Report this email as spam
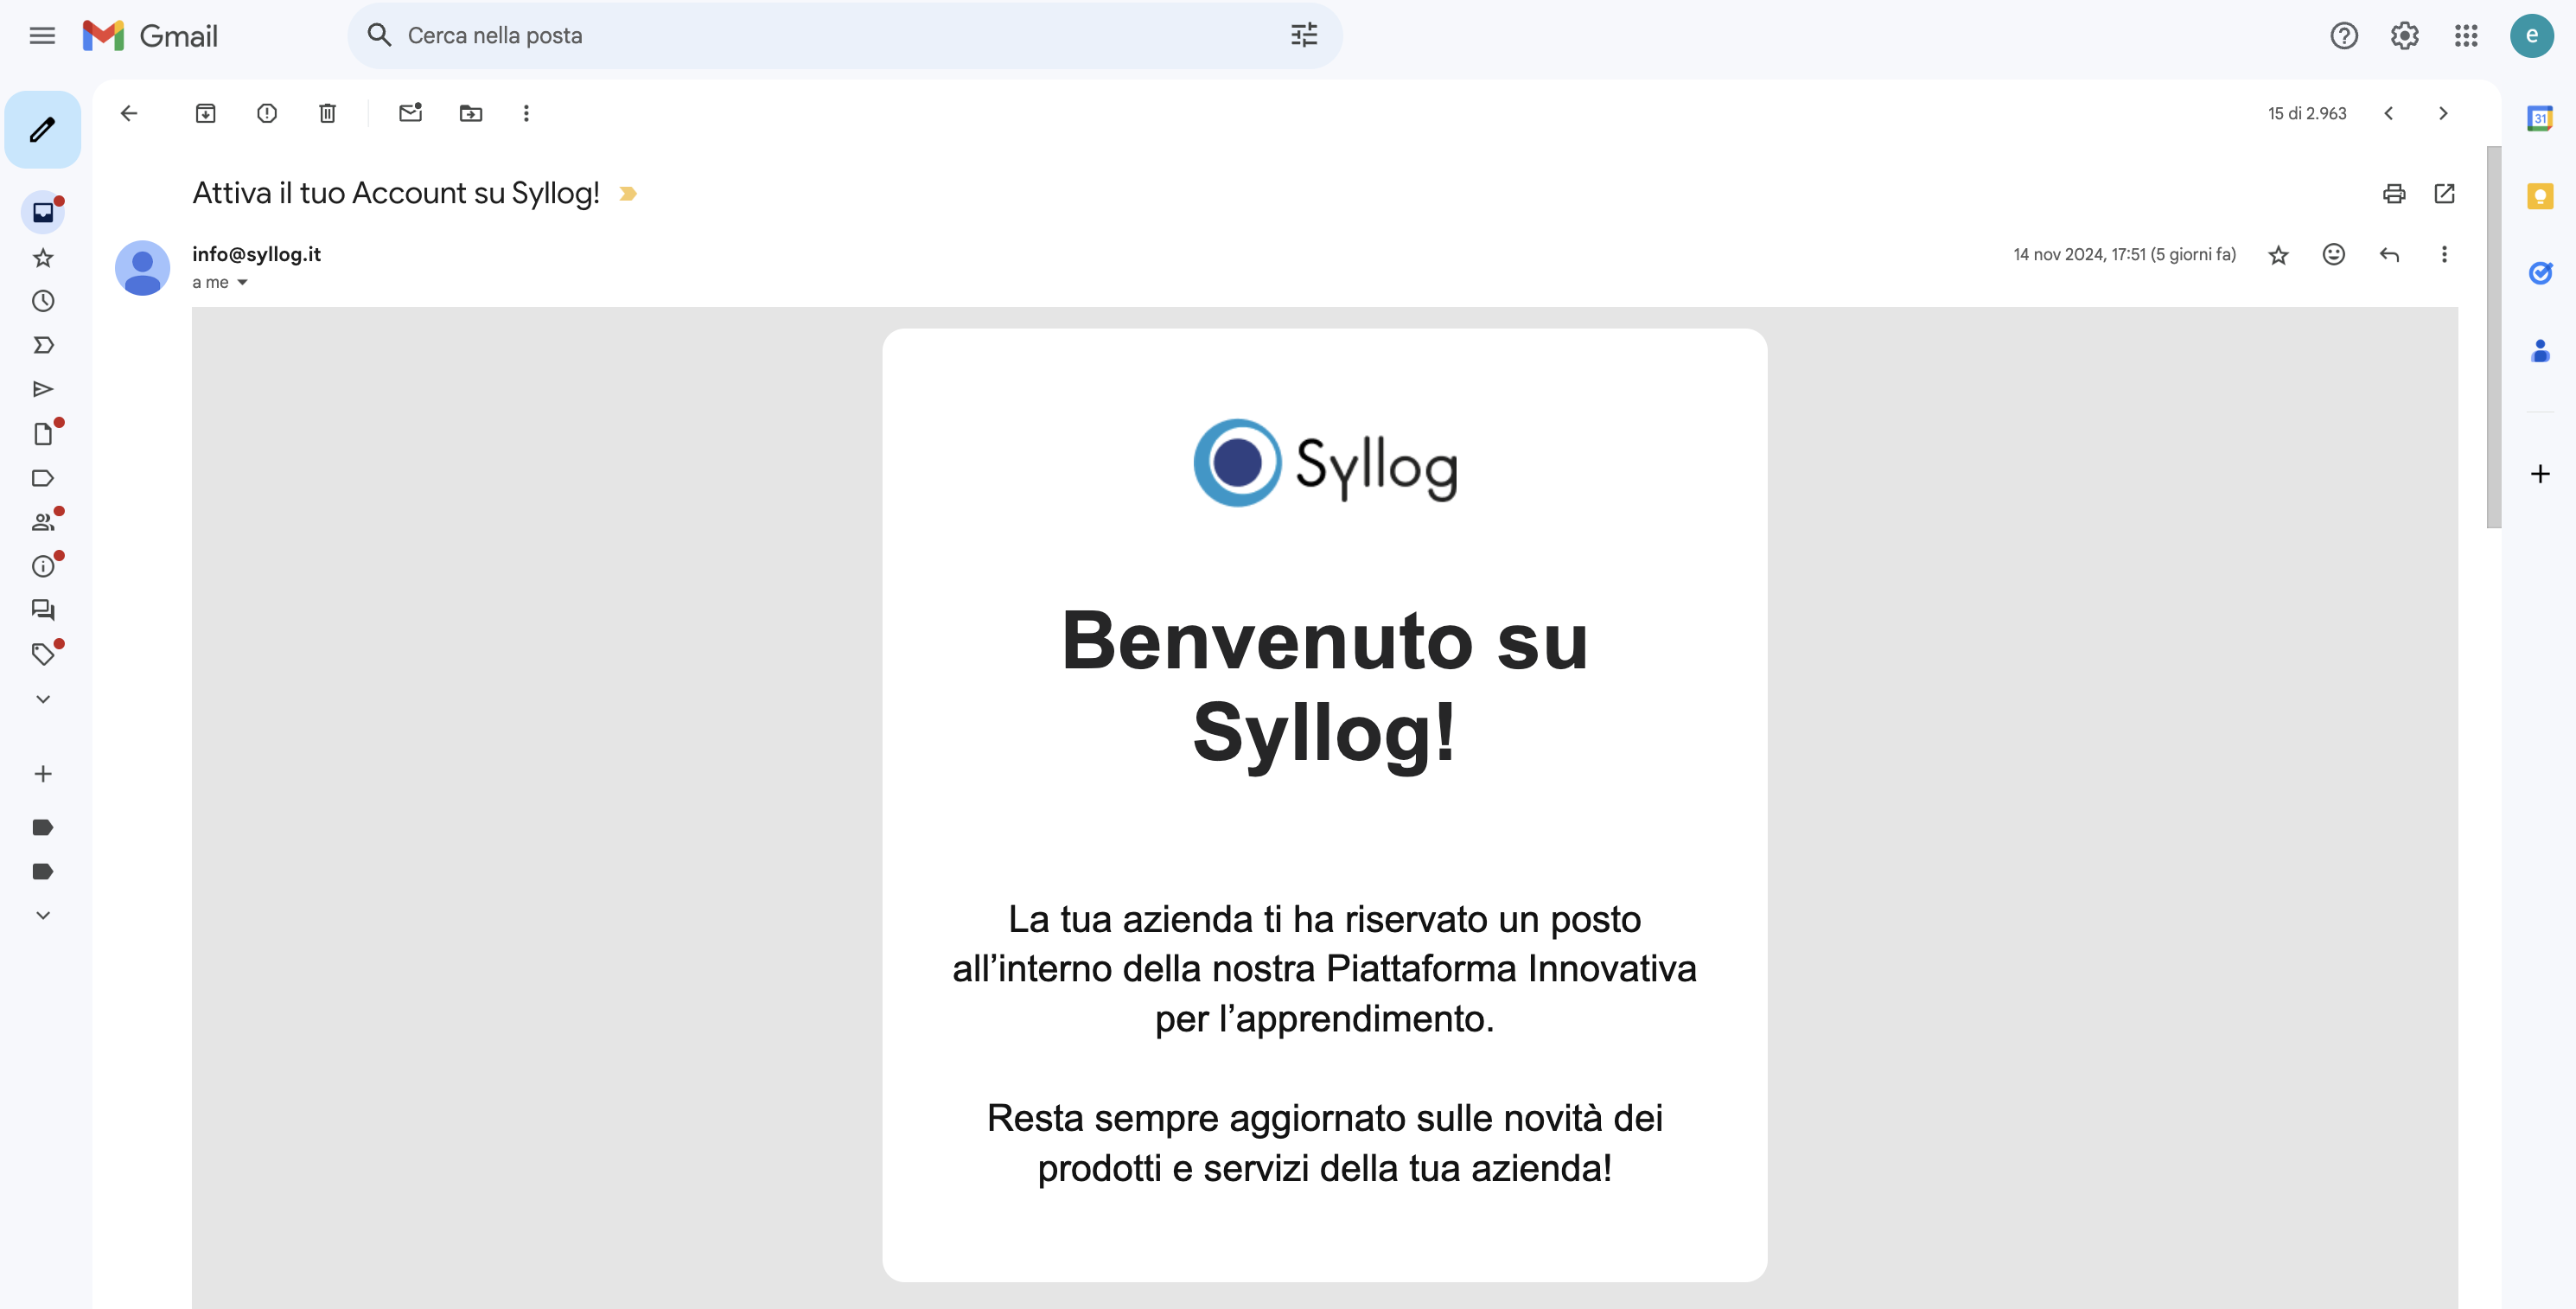The width and height of the screenshot is (2576, 1309). [266, 113]
